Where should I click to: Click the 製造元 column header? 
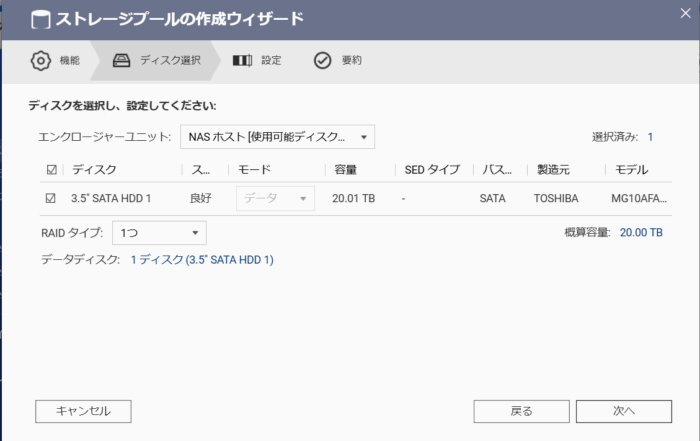[553, 170]
